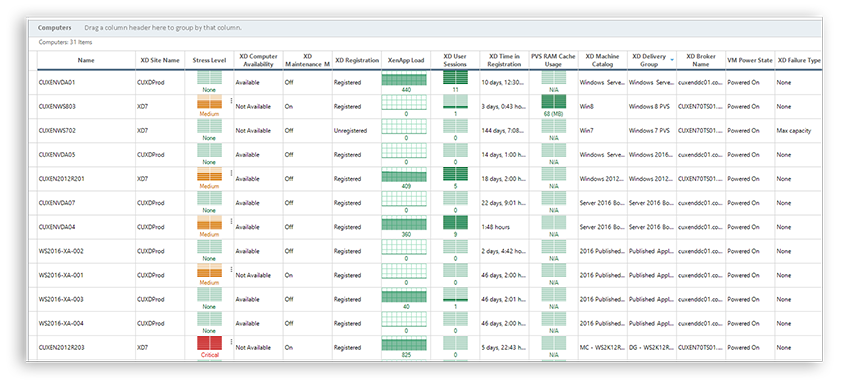Screen dimensions: 845x383
Task: Click the XenApp Load bar showing 825
Action: click(x=404, y=344)
